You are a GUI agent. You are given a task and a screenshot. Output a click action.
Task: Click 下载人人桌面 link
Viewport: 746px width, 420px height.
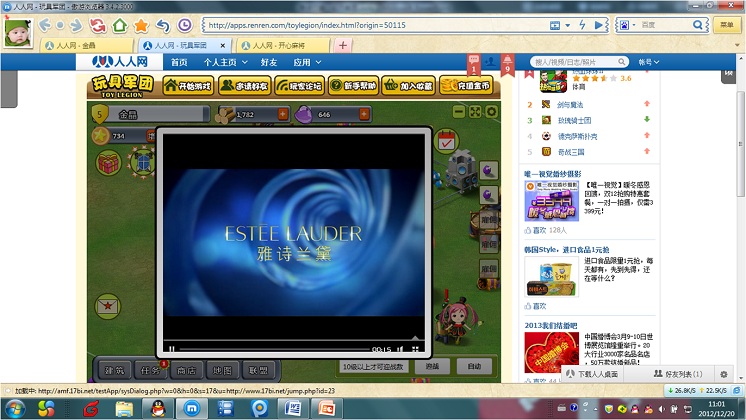pyautogui.click(x=592, y=374)
